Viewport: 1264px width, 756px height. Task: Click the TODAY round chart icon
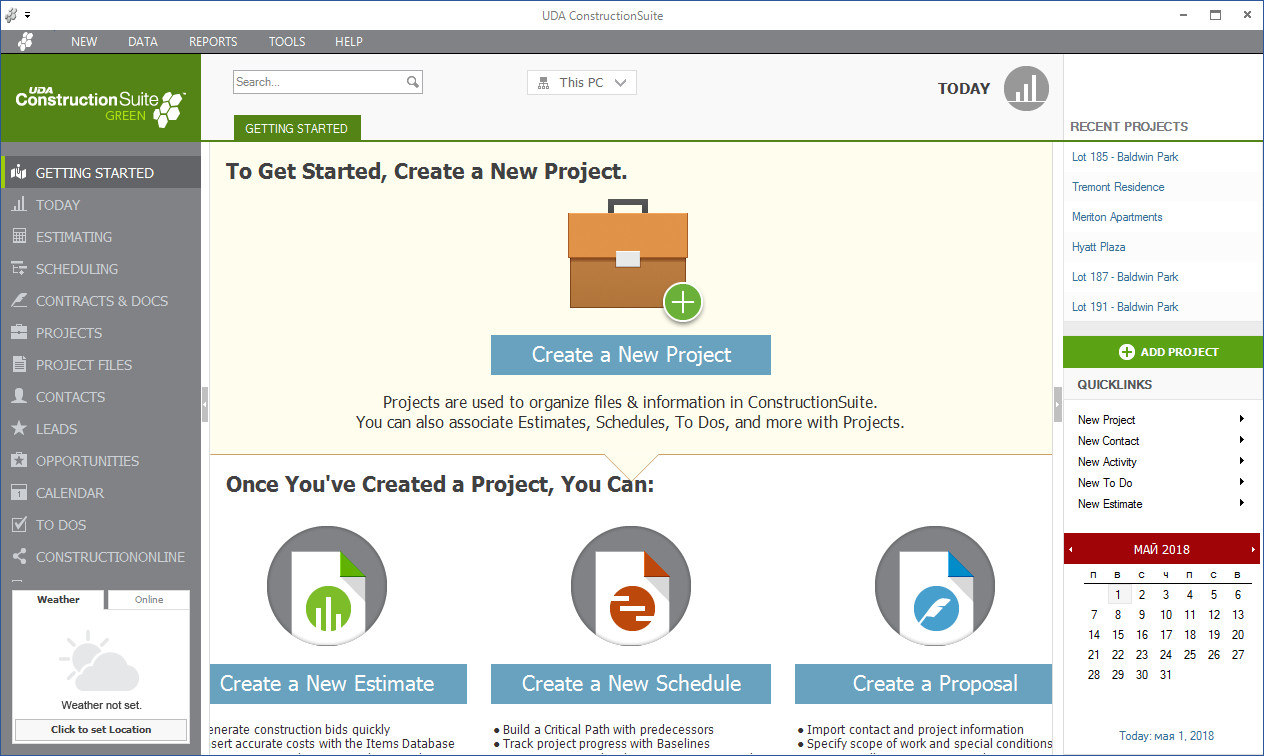(1026, 89)
